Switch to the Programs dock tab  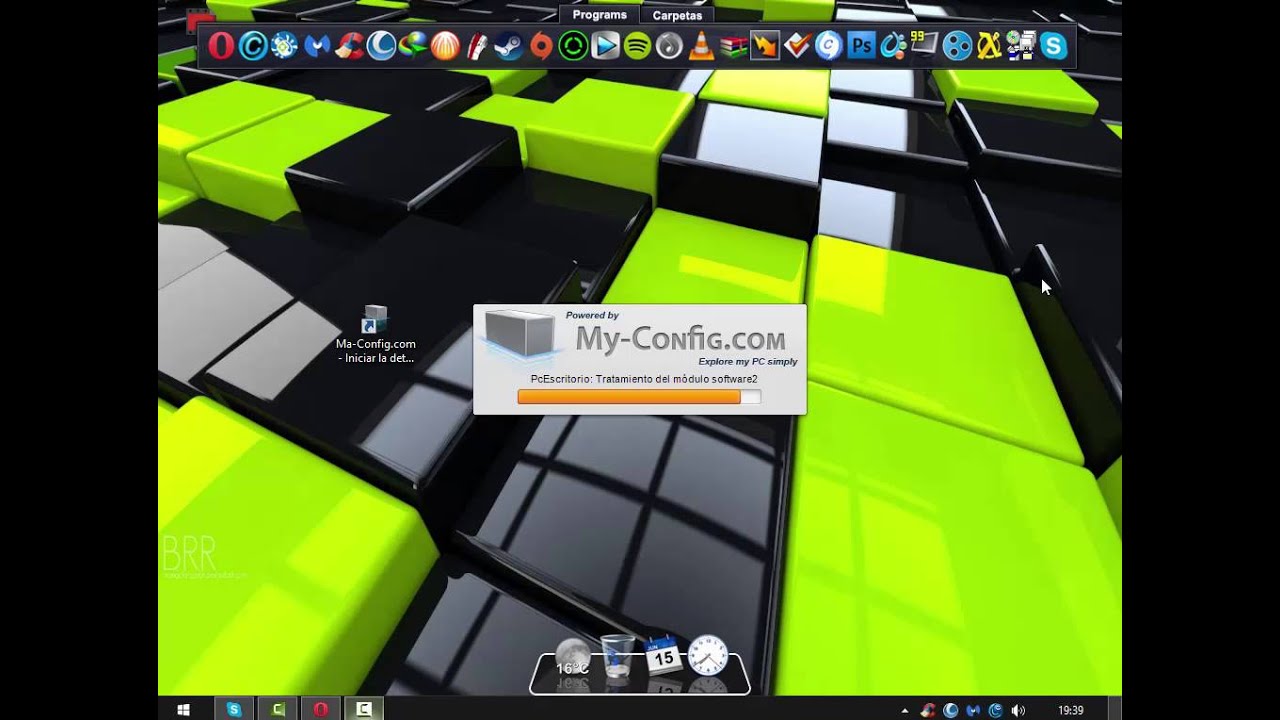(599, 15)
